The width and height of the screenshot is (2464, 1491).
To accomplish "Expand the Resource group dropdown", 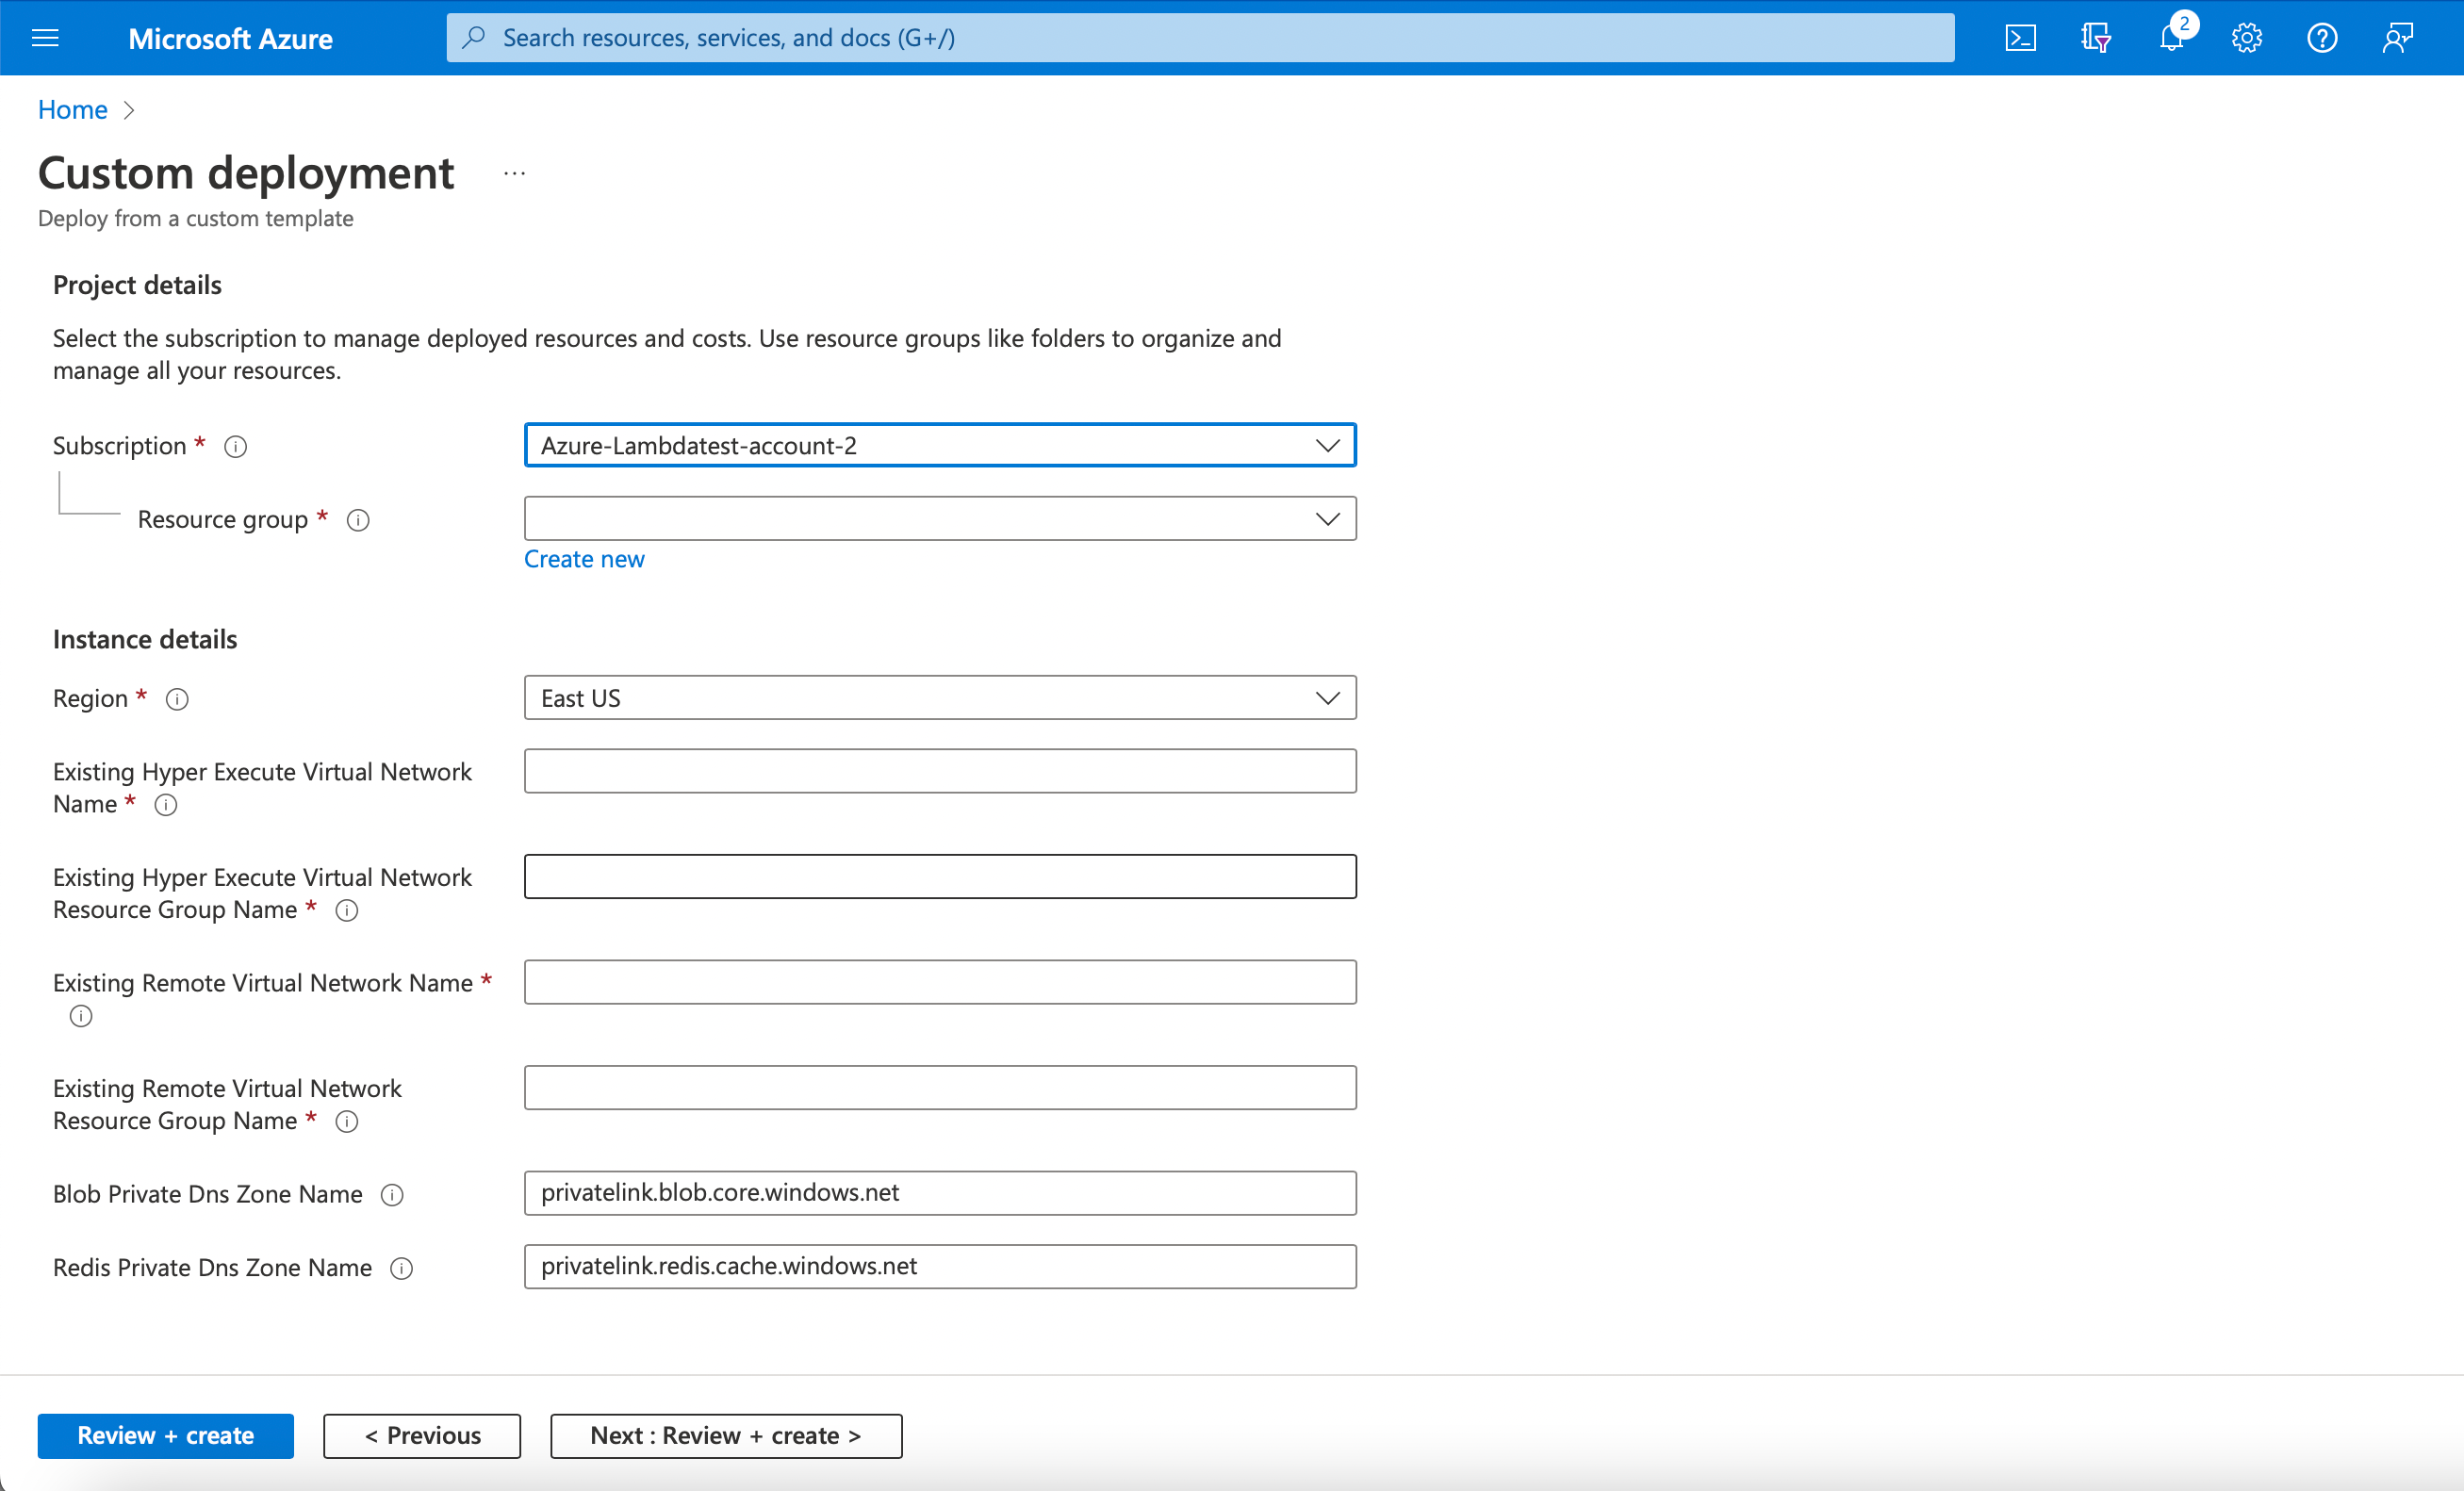I will coord(939,519).
